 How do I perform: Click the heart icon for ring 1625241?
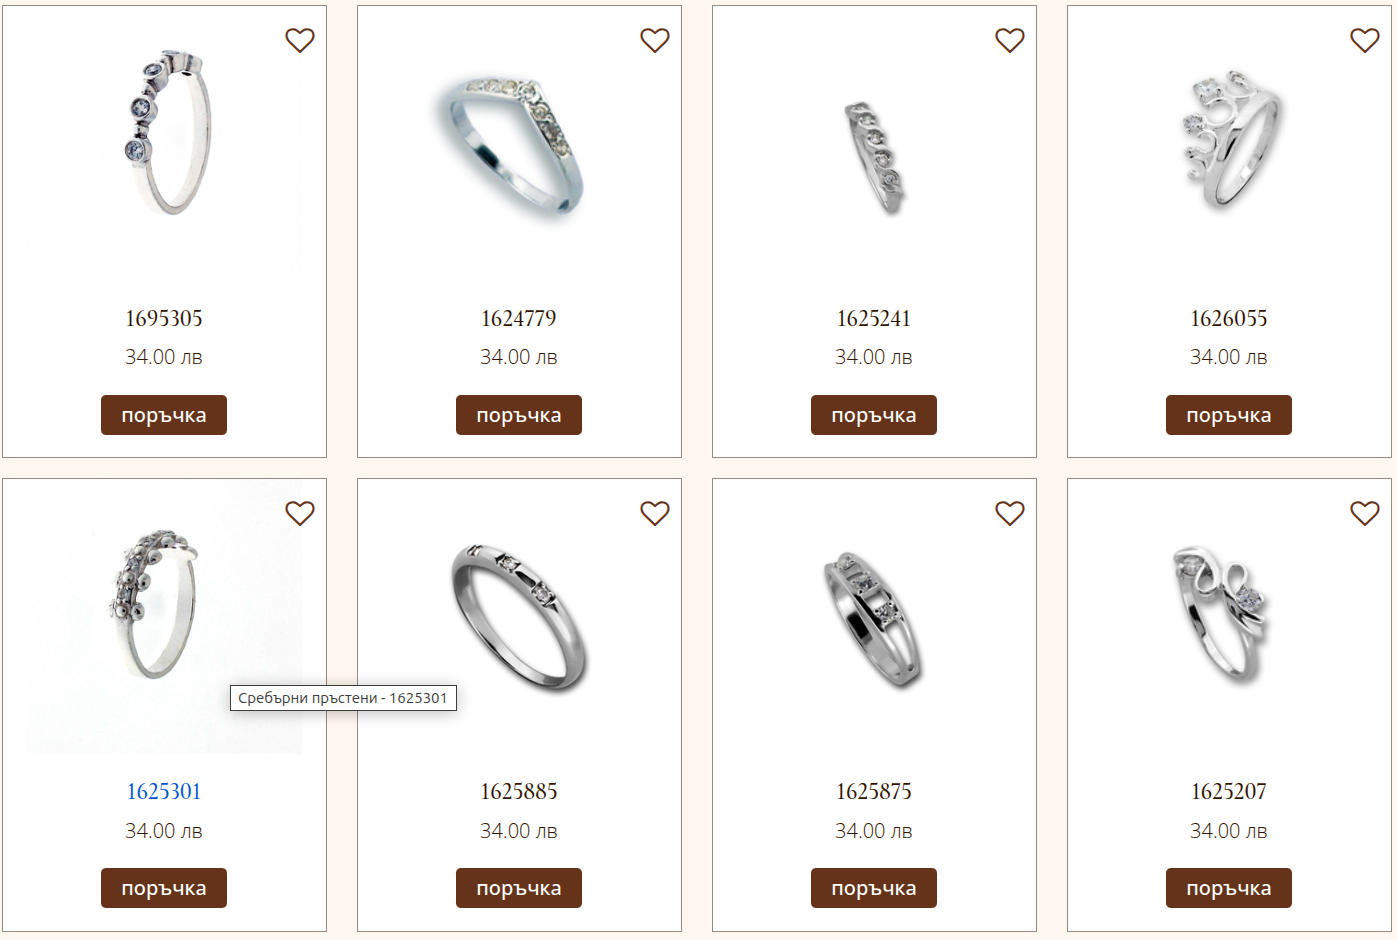[x=1010, y=40]
